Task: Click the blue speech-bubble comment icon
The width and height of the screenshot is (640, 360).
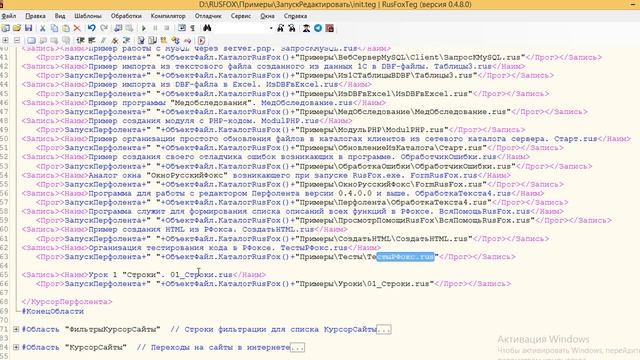Action: [31, 40]
